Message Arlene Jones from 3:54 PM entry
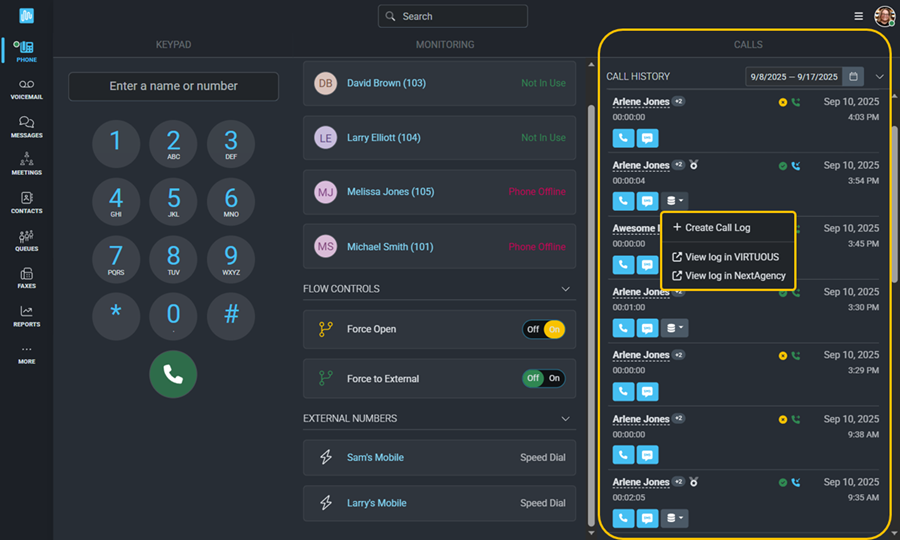The width and height of the screenshot is (900, 540). [647, 201]
